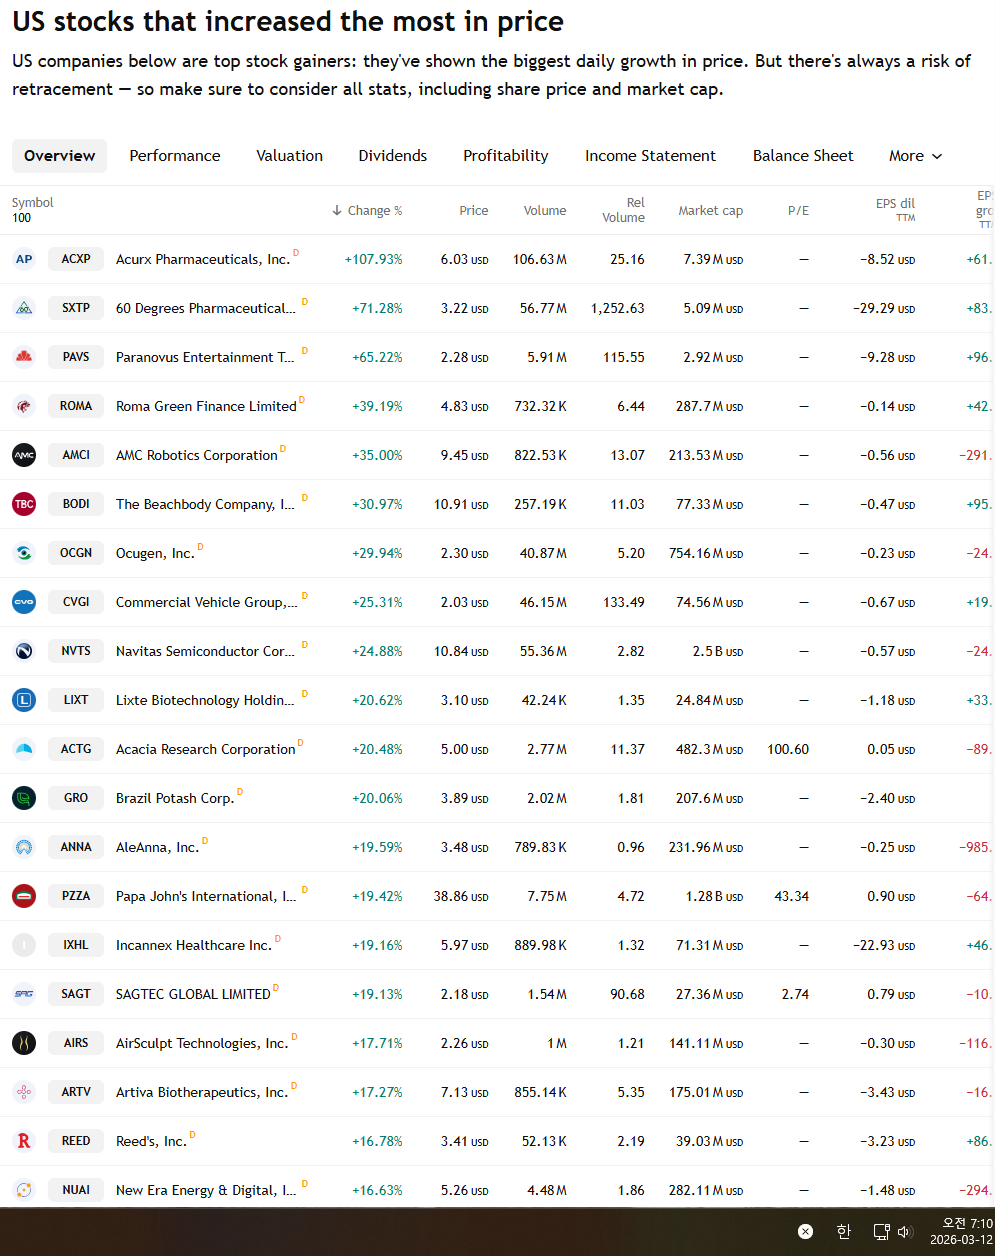995x1256 pixels.
Task: Click the ACXP ticker symbol
Action: coord(76,259)
